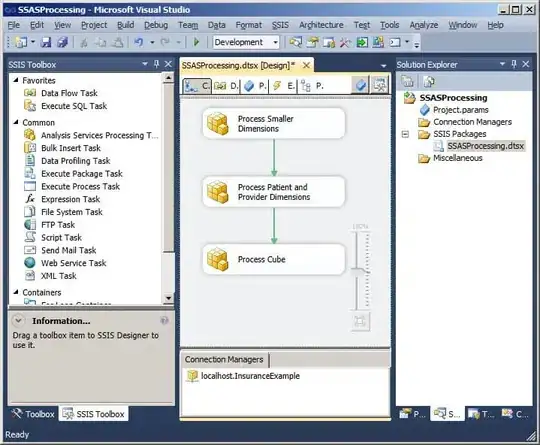This screenshot has width=540, height=445.
Task: Select the Execute SQL Task toolbox item
Action: click(x=66, y=106)
